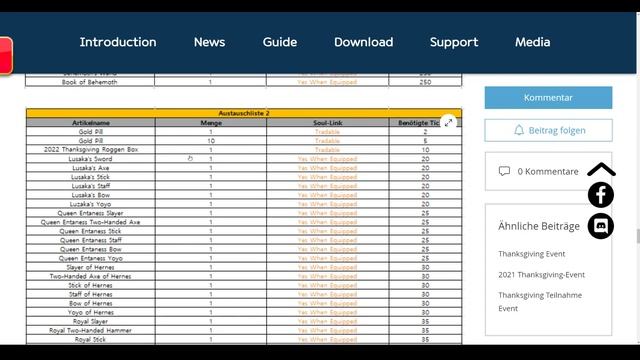Screen dimensions: 640x360
Task: Click the bell icon in Beitrag folgen
Action: point(519,130)
